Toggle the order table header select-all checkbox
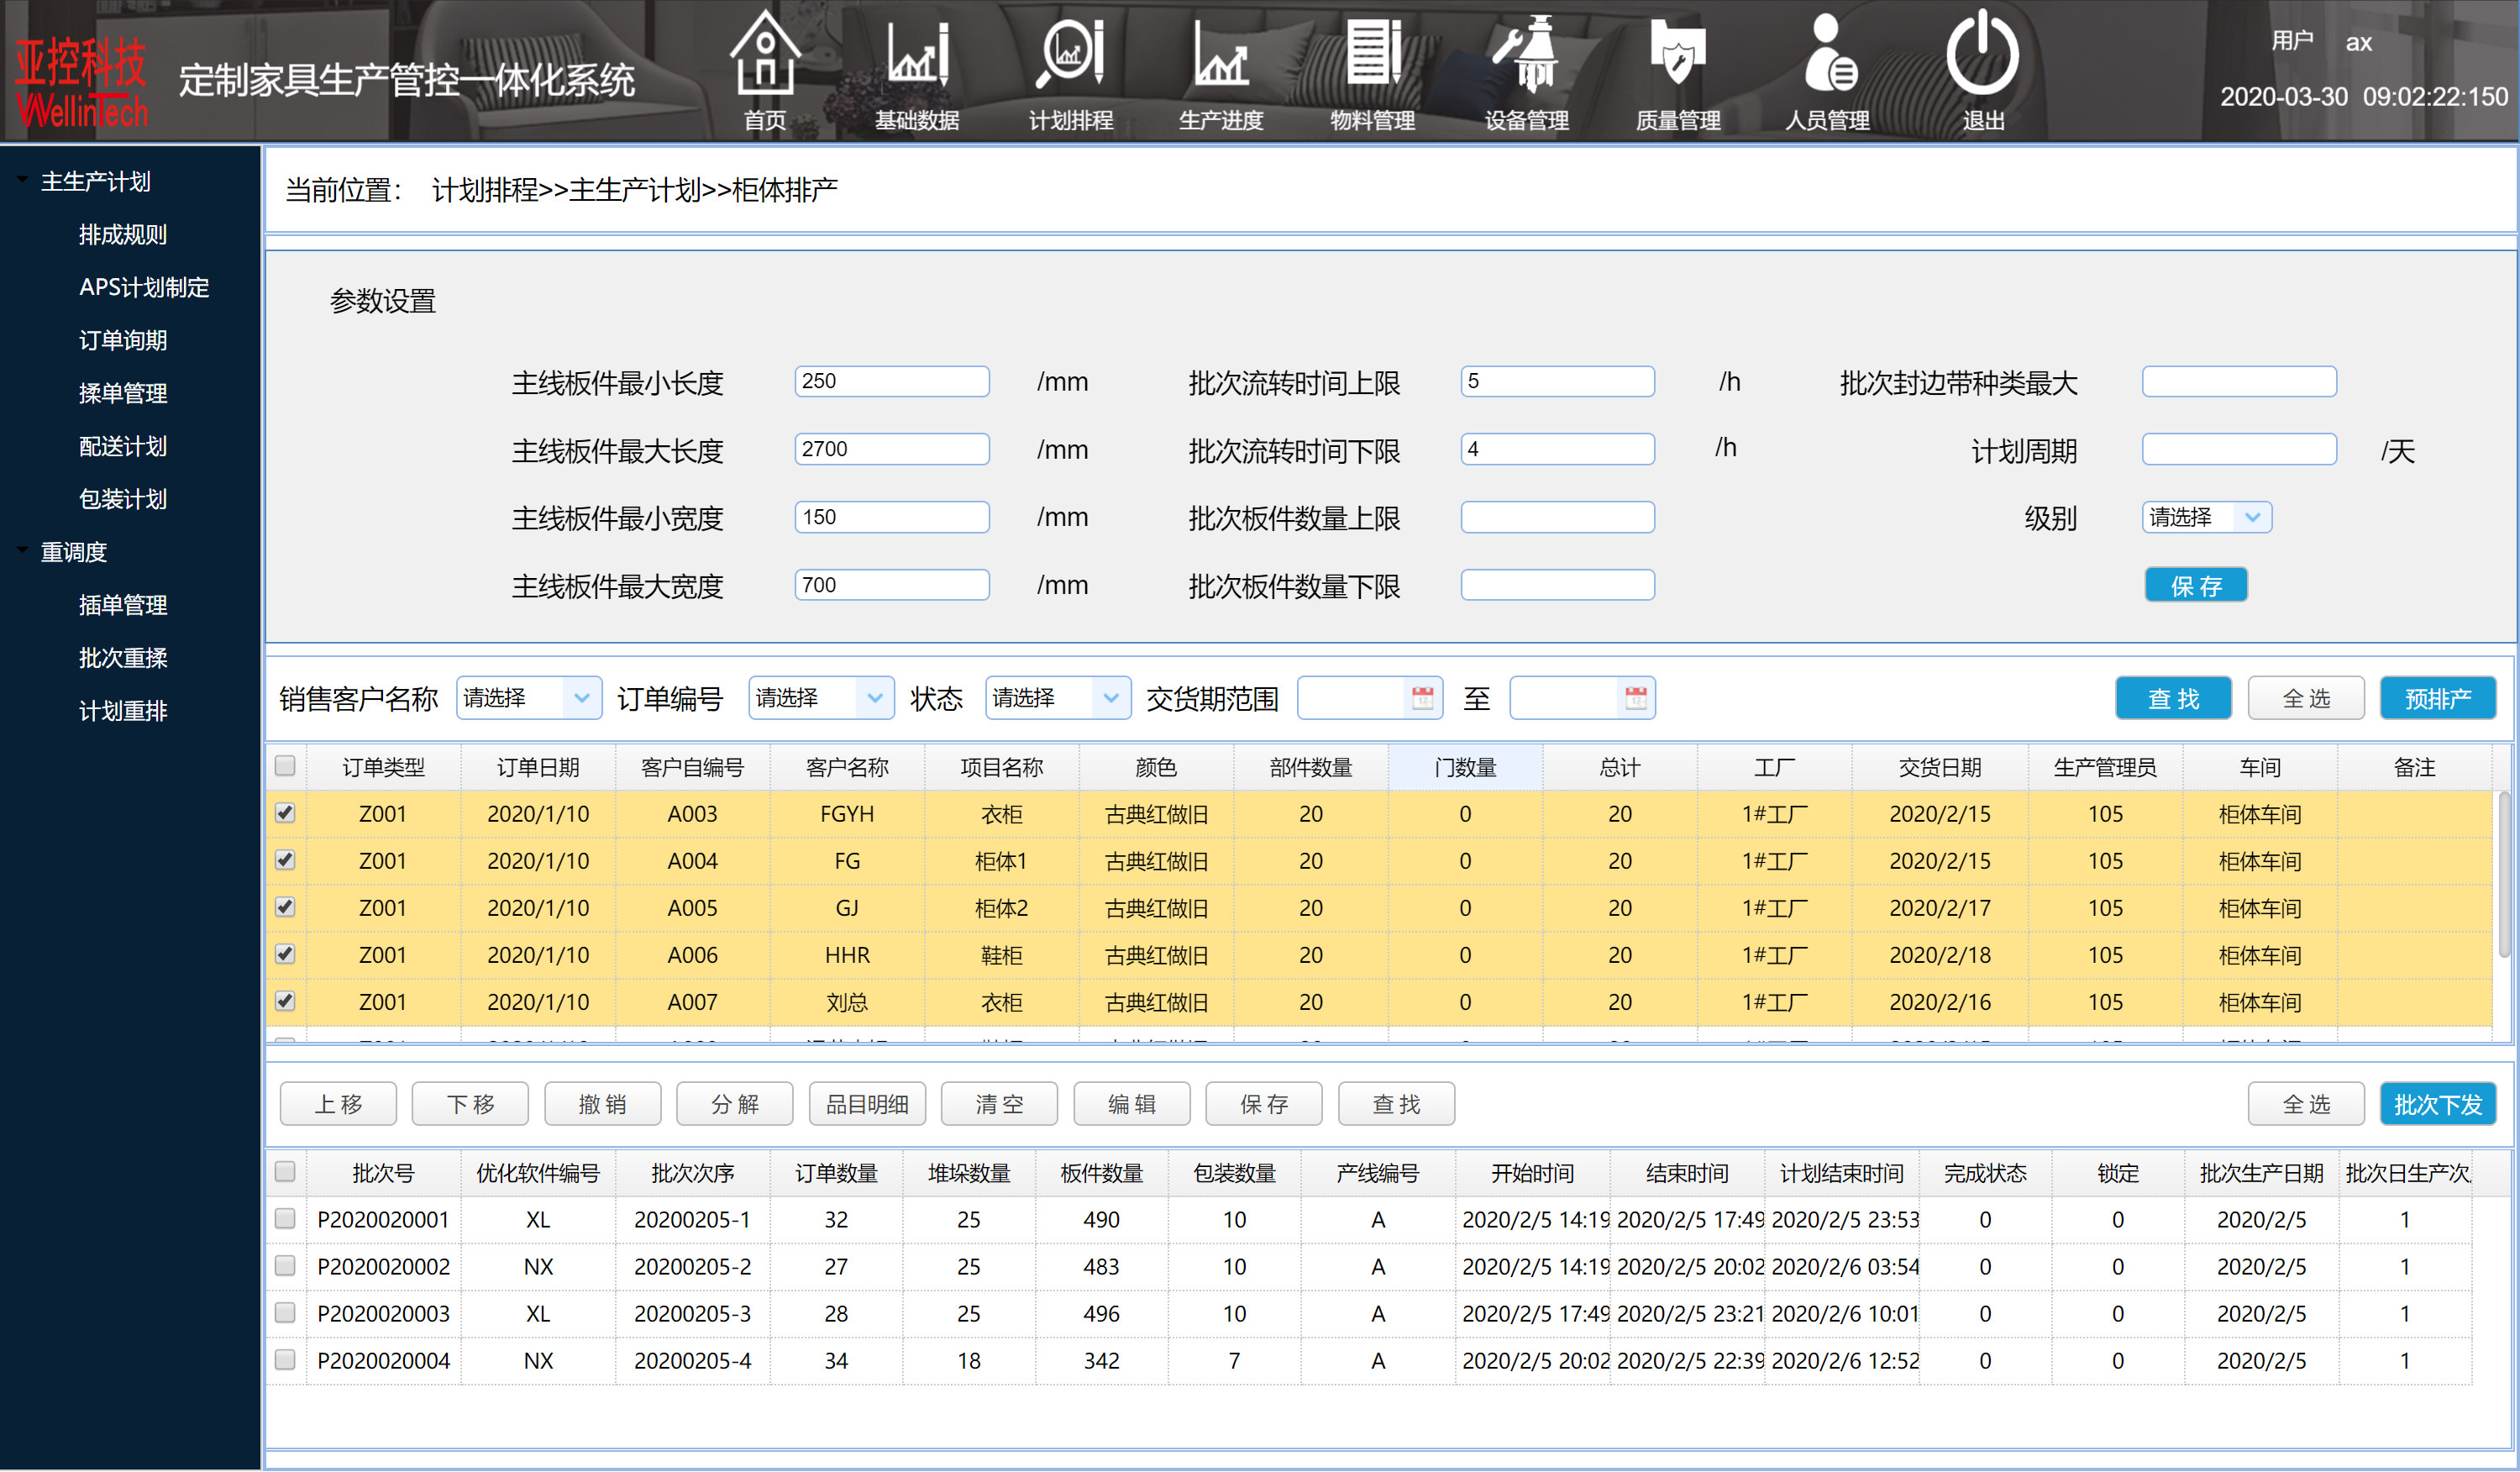Viewport: 2520px width, 1472px height. 285,766
